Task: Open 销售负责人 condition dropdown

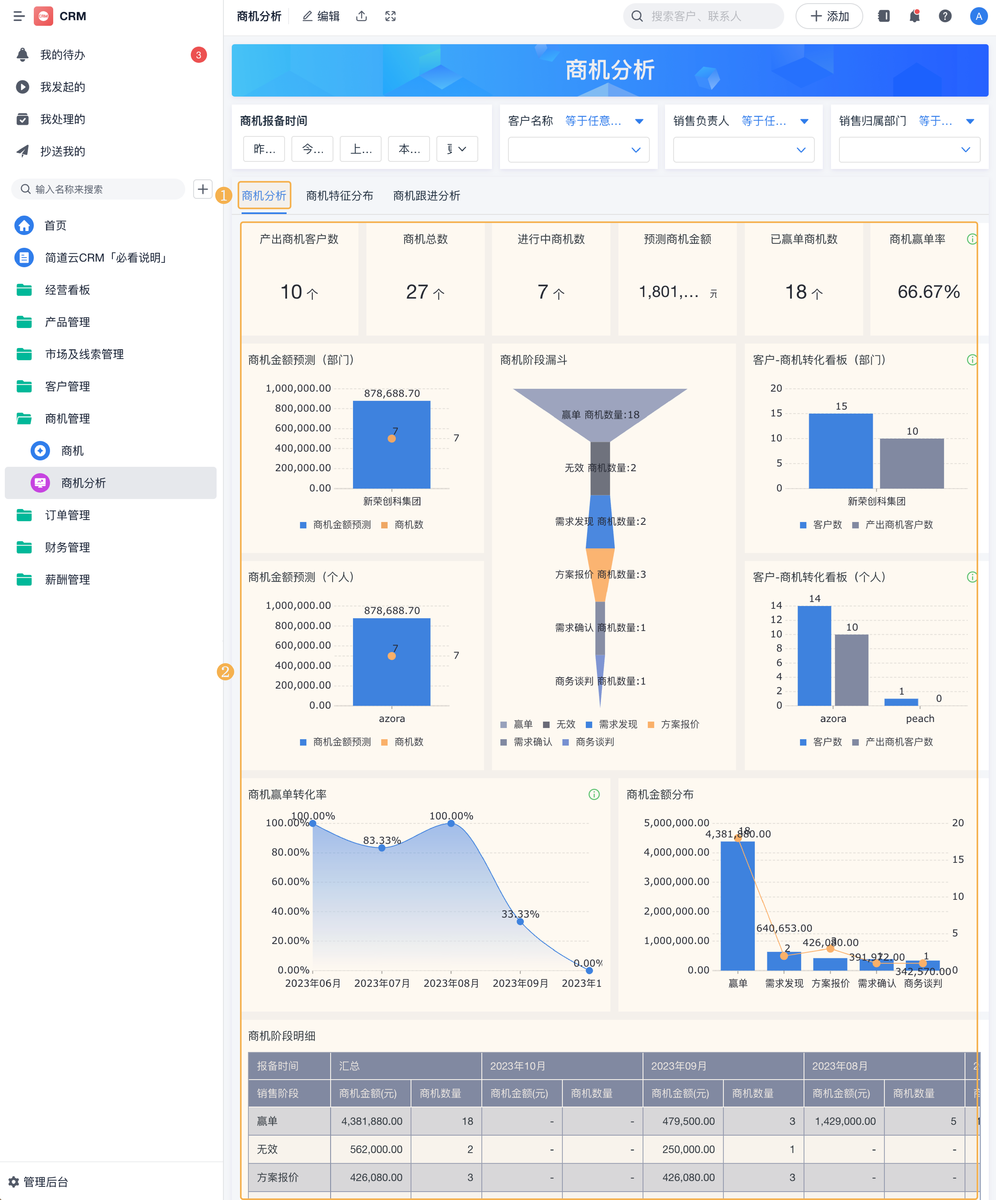Action: tap(776, 121)
